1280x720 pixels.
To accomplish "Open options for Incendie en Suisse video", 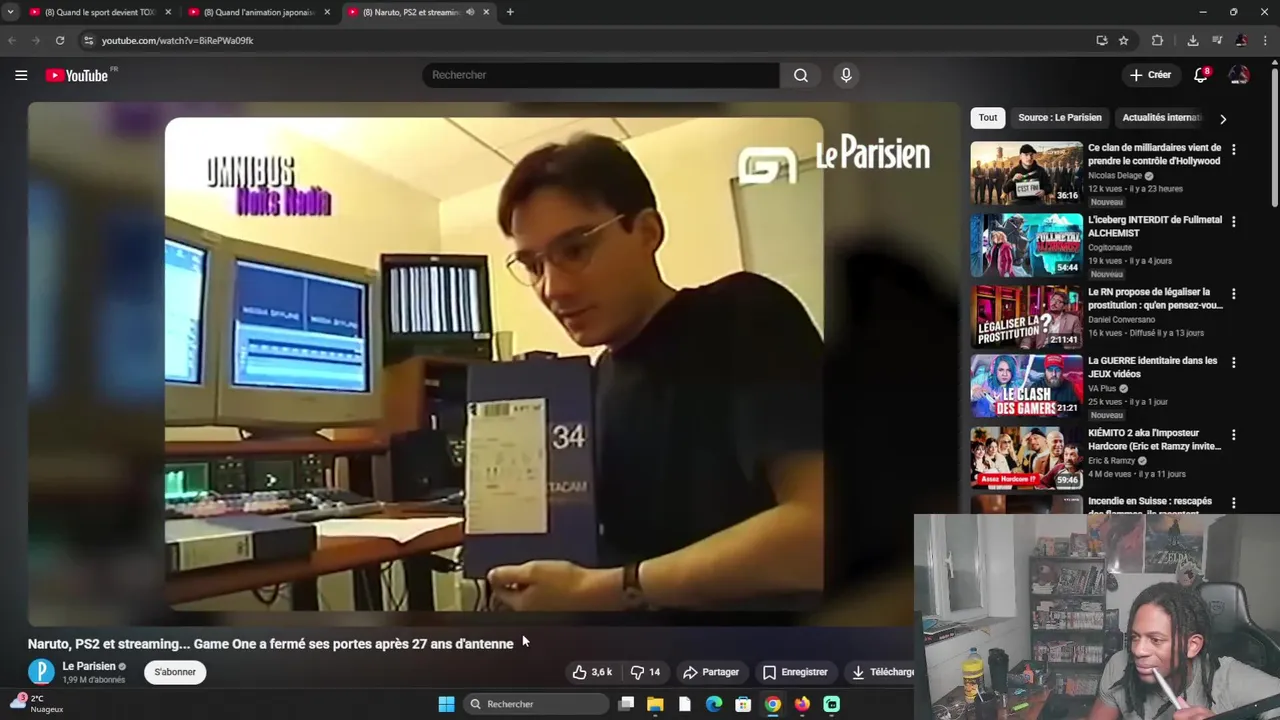I will [1233, 503].
